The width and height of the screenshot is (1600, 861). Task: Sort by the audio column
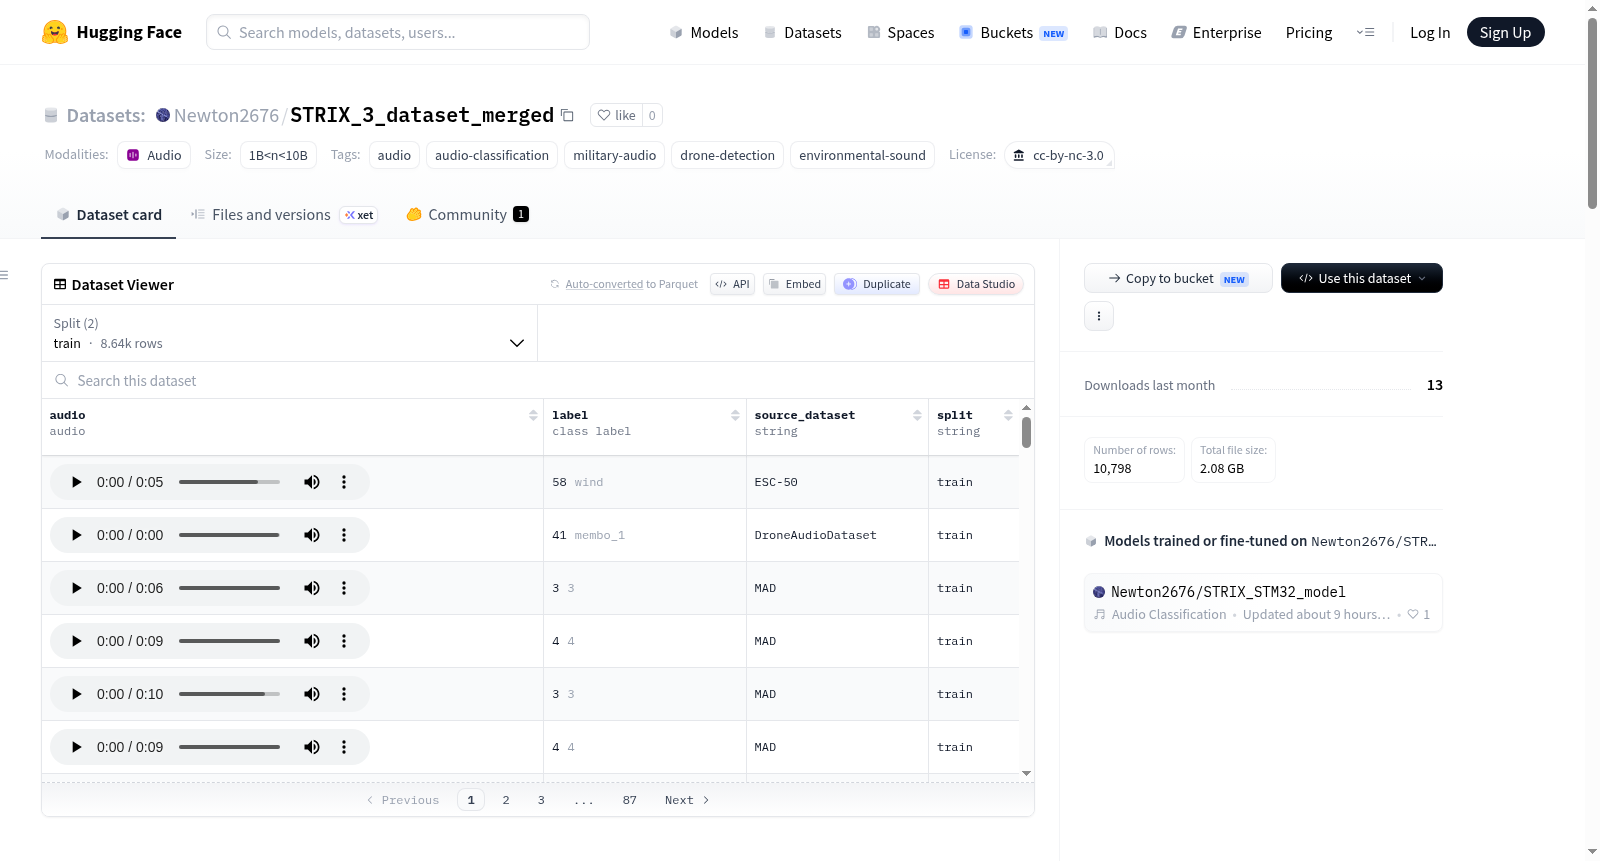point(533,415)
